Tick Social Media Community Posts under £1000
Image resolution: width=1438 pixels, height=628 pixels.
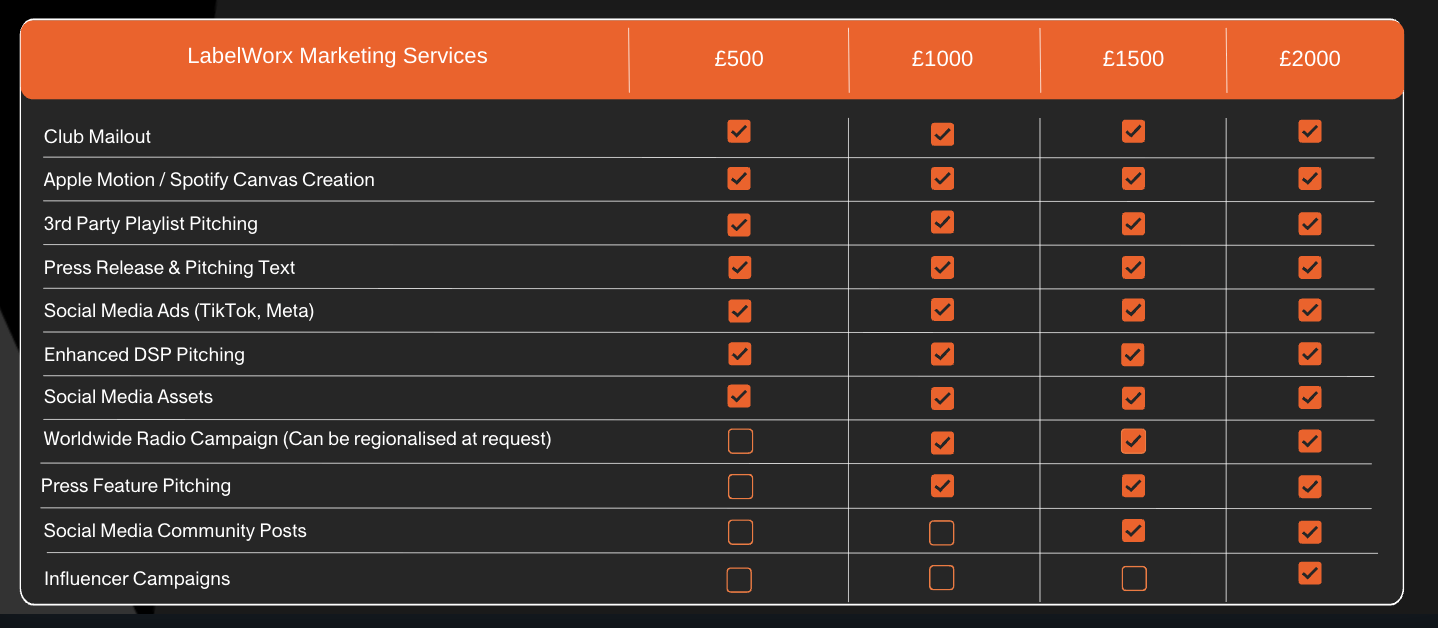[941, 533]
